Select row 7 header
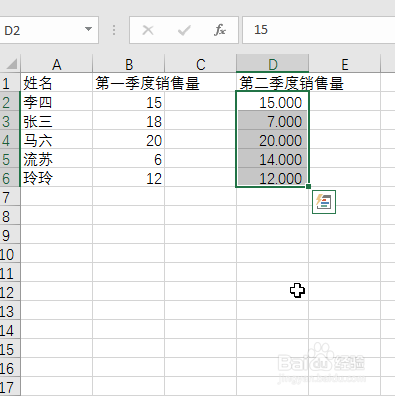The height and width of the screenshot is (396, 395). (10, 197)
